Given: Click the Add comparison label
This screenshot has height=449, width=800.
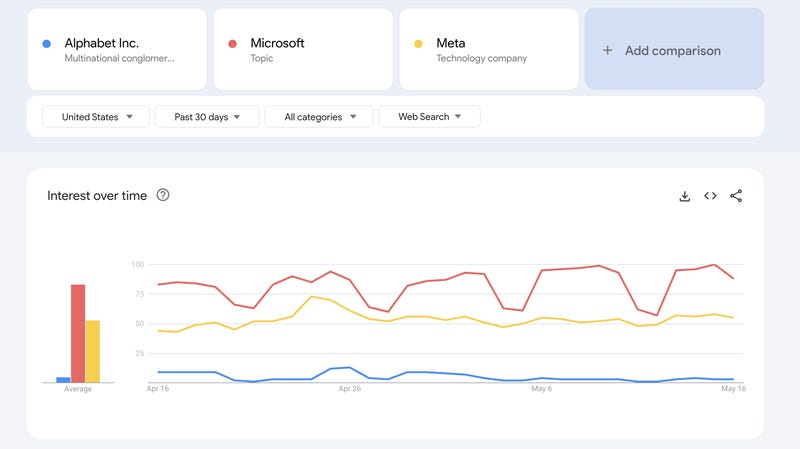Looking at the screenshot, I should 672,51.
